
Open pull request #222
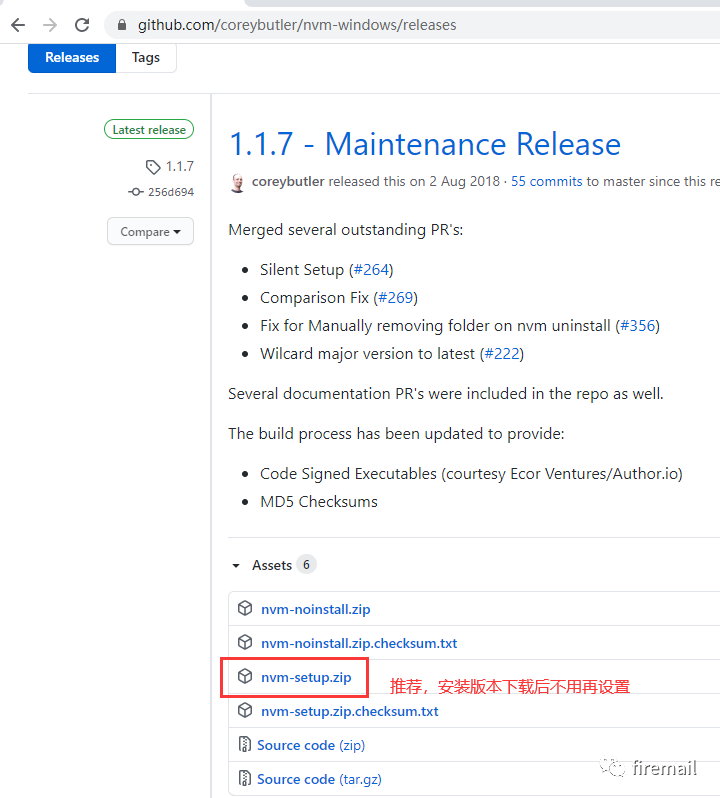502,354
